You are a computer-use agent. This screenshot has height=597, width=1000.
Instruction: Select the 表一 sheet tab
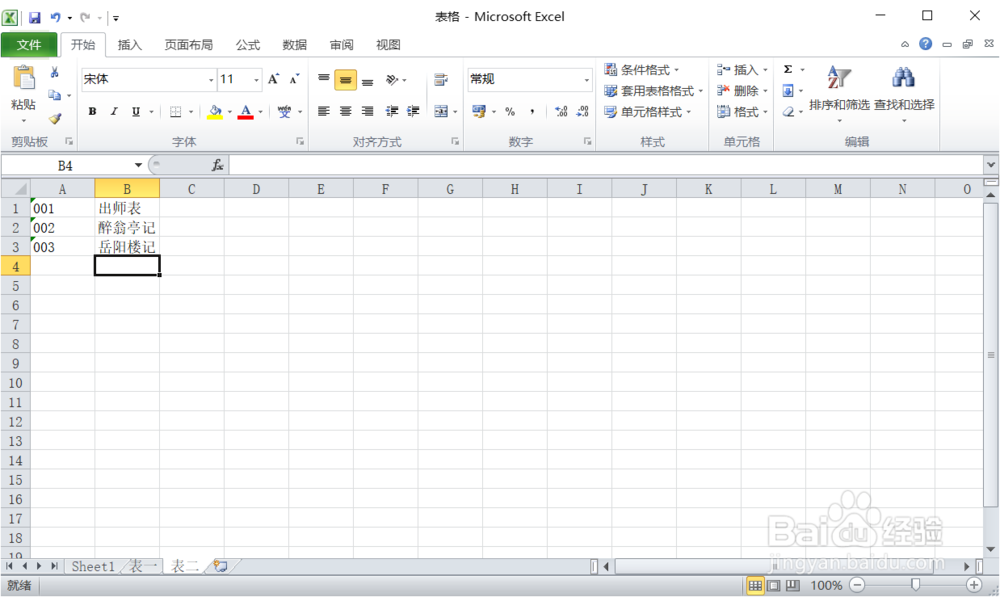[143, 566]
